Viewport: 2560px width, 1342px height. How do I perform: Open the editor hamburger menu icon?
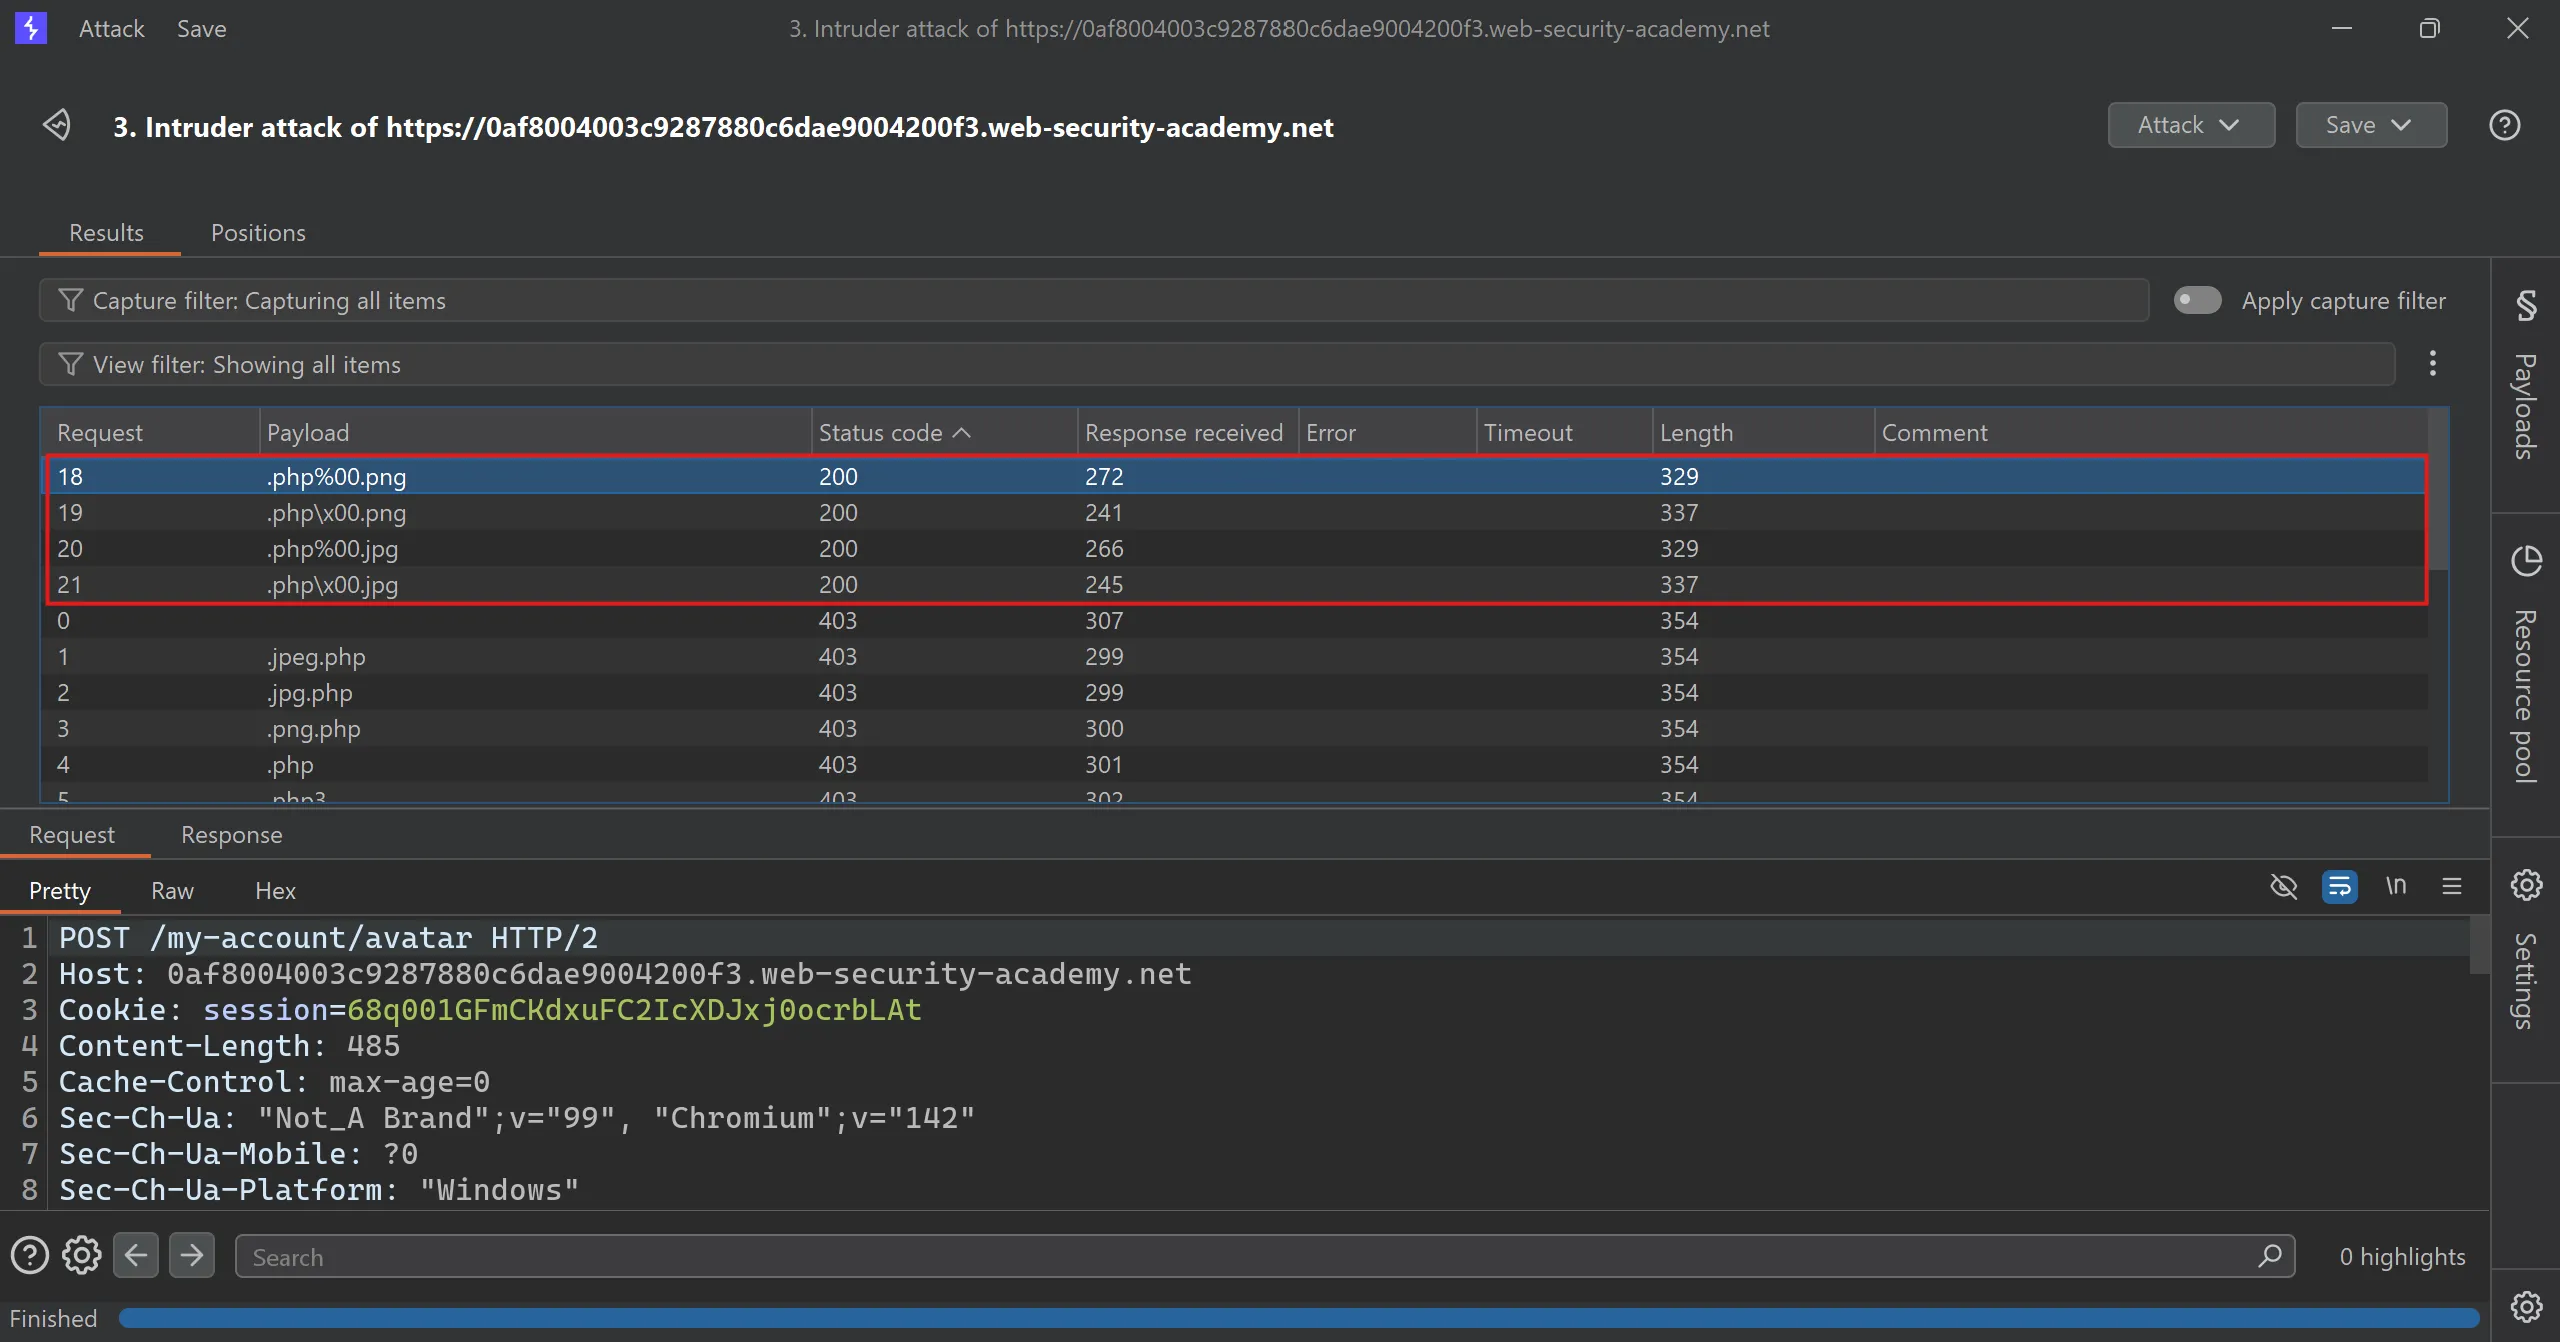point(2451,887)
